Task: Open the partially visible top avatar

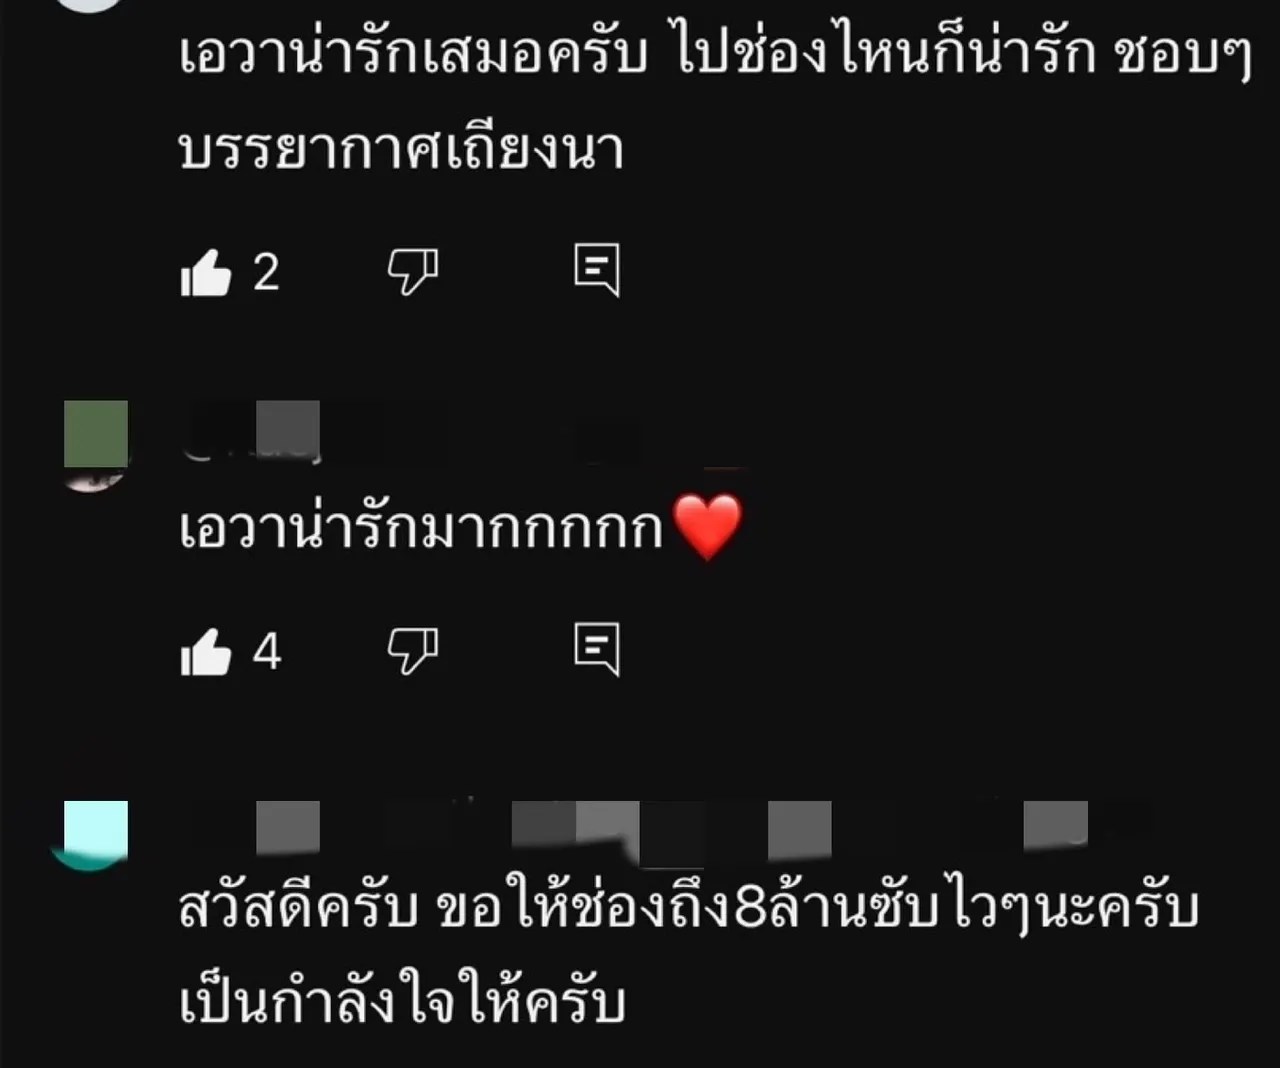Action: pos(90,5)
